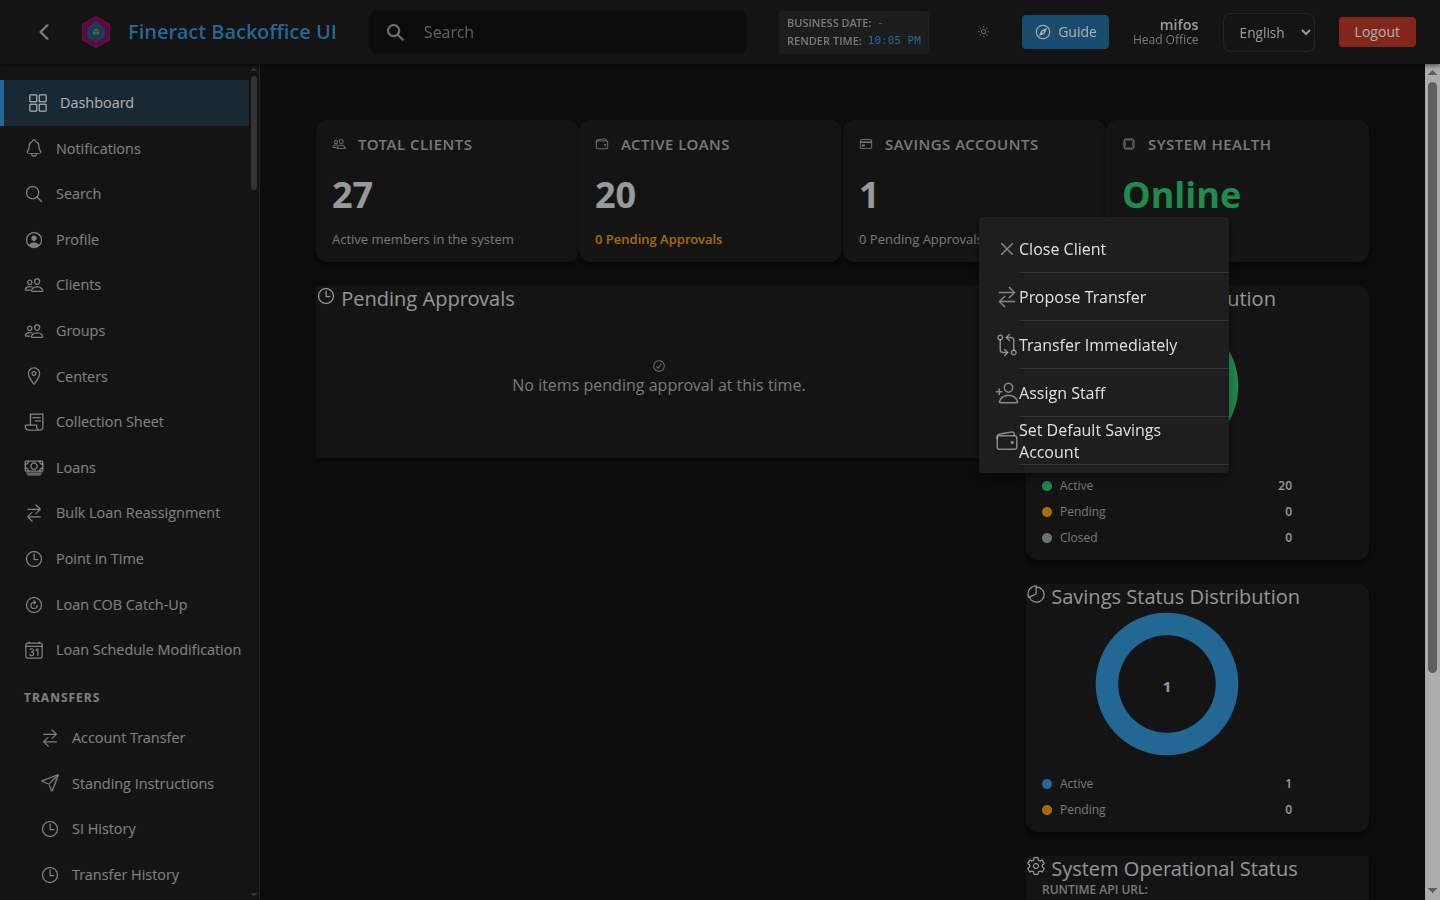Open Centers from the sidebar
Image resolution: width=1440 pixels, height=900 pixels.
click(x=125, y=376)
